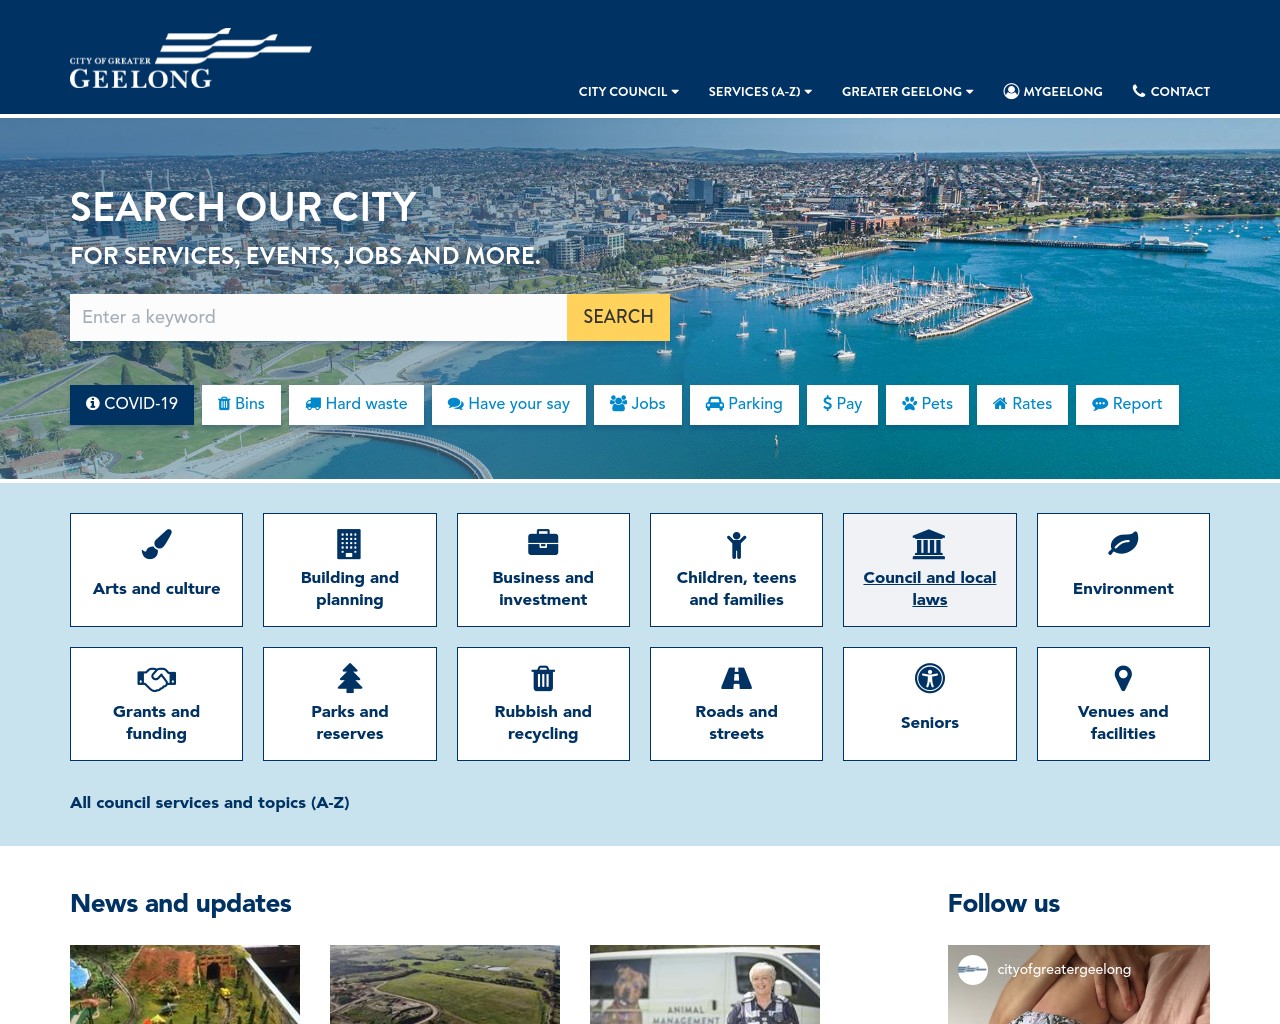Open the MYGEELONG menu item

tap(1053, 92)
